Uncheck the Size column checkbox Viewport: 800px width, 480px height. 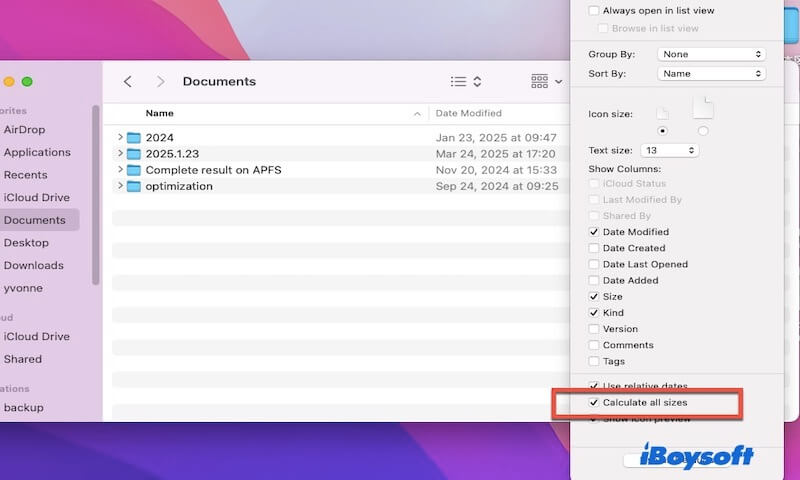pyautogui.click(x=594, y=297)
